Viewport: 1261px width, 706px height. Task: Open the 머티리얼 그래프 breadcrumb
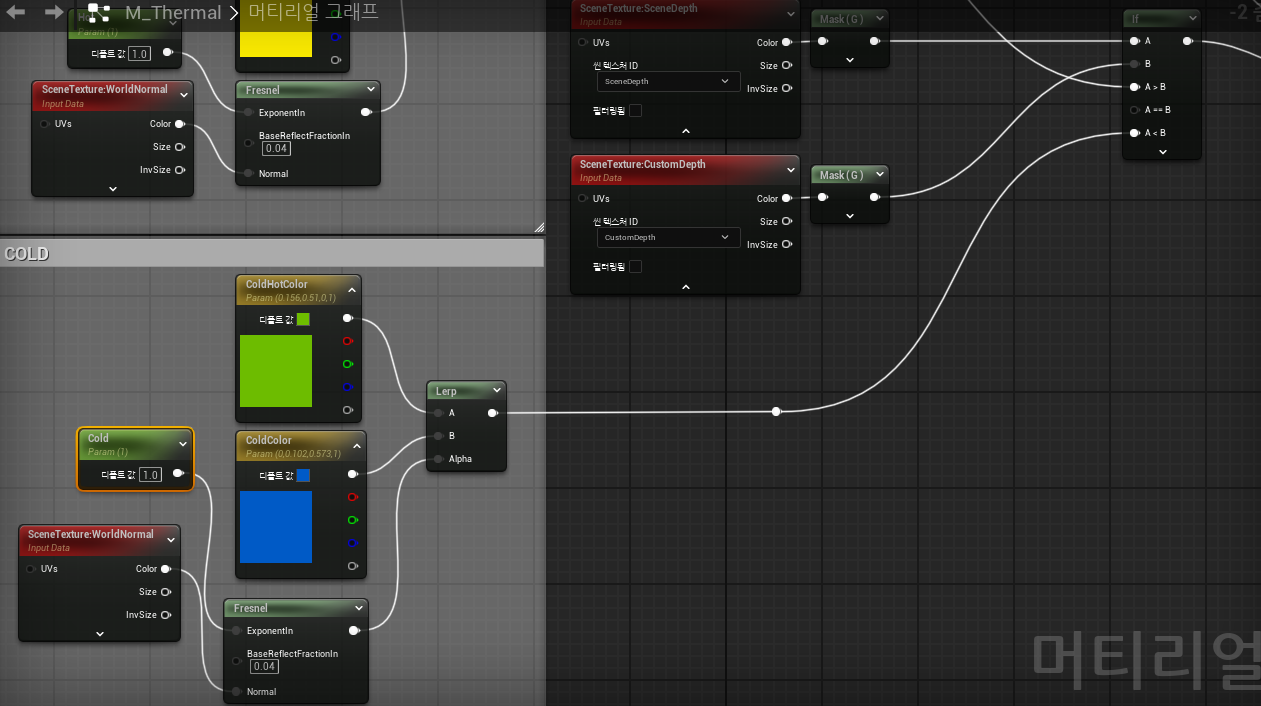[x=315, y=13]
